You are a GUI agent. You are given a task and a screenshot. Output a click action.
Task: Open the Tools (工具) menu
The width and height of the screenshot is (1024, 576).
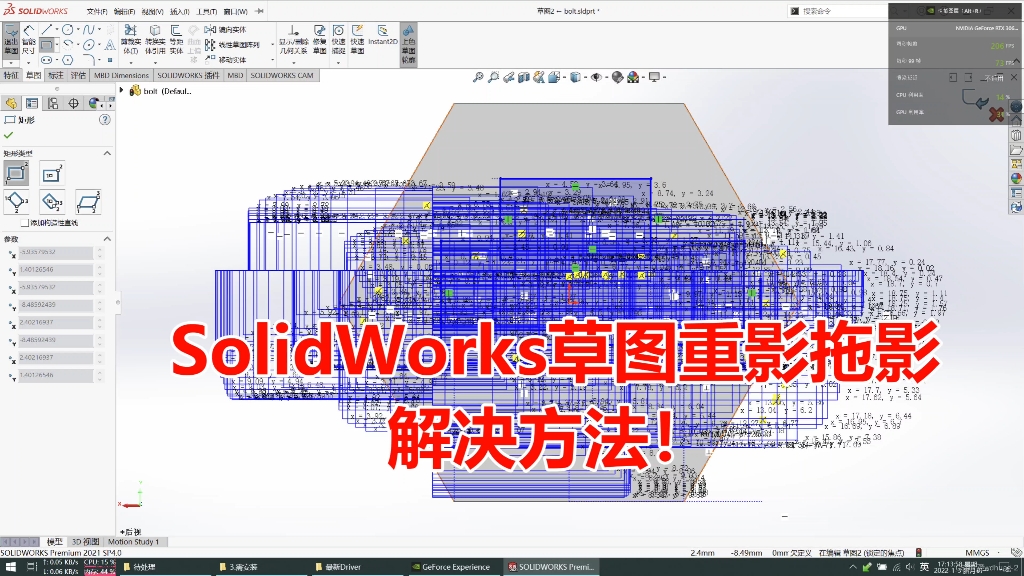(206, 11)
